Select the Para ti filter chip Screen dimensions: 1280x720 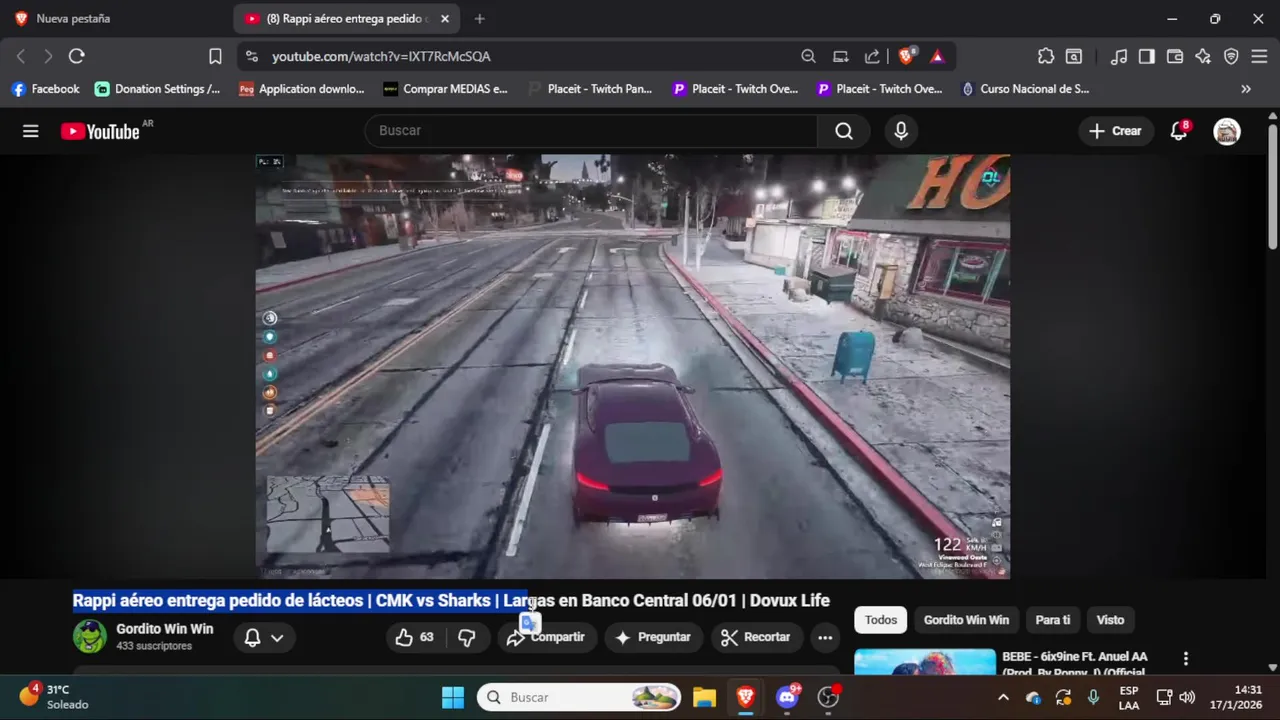pyautogui.click(x=1052, y=620)
